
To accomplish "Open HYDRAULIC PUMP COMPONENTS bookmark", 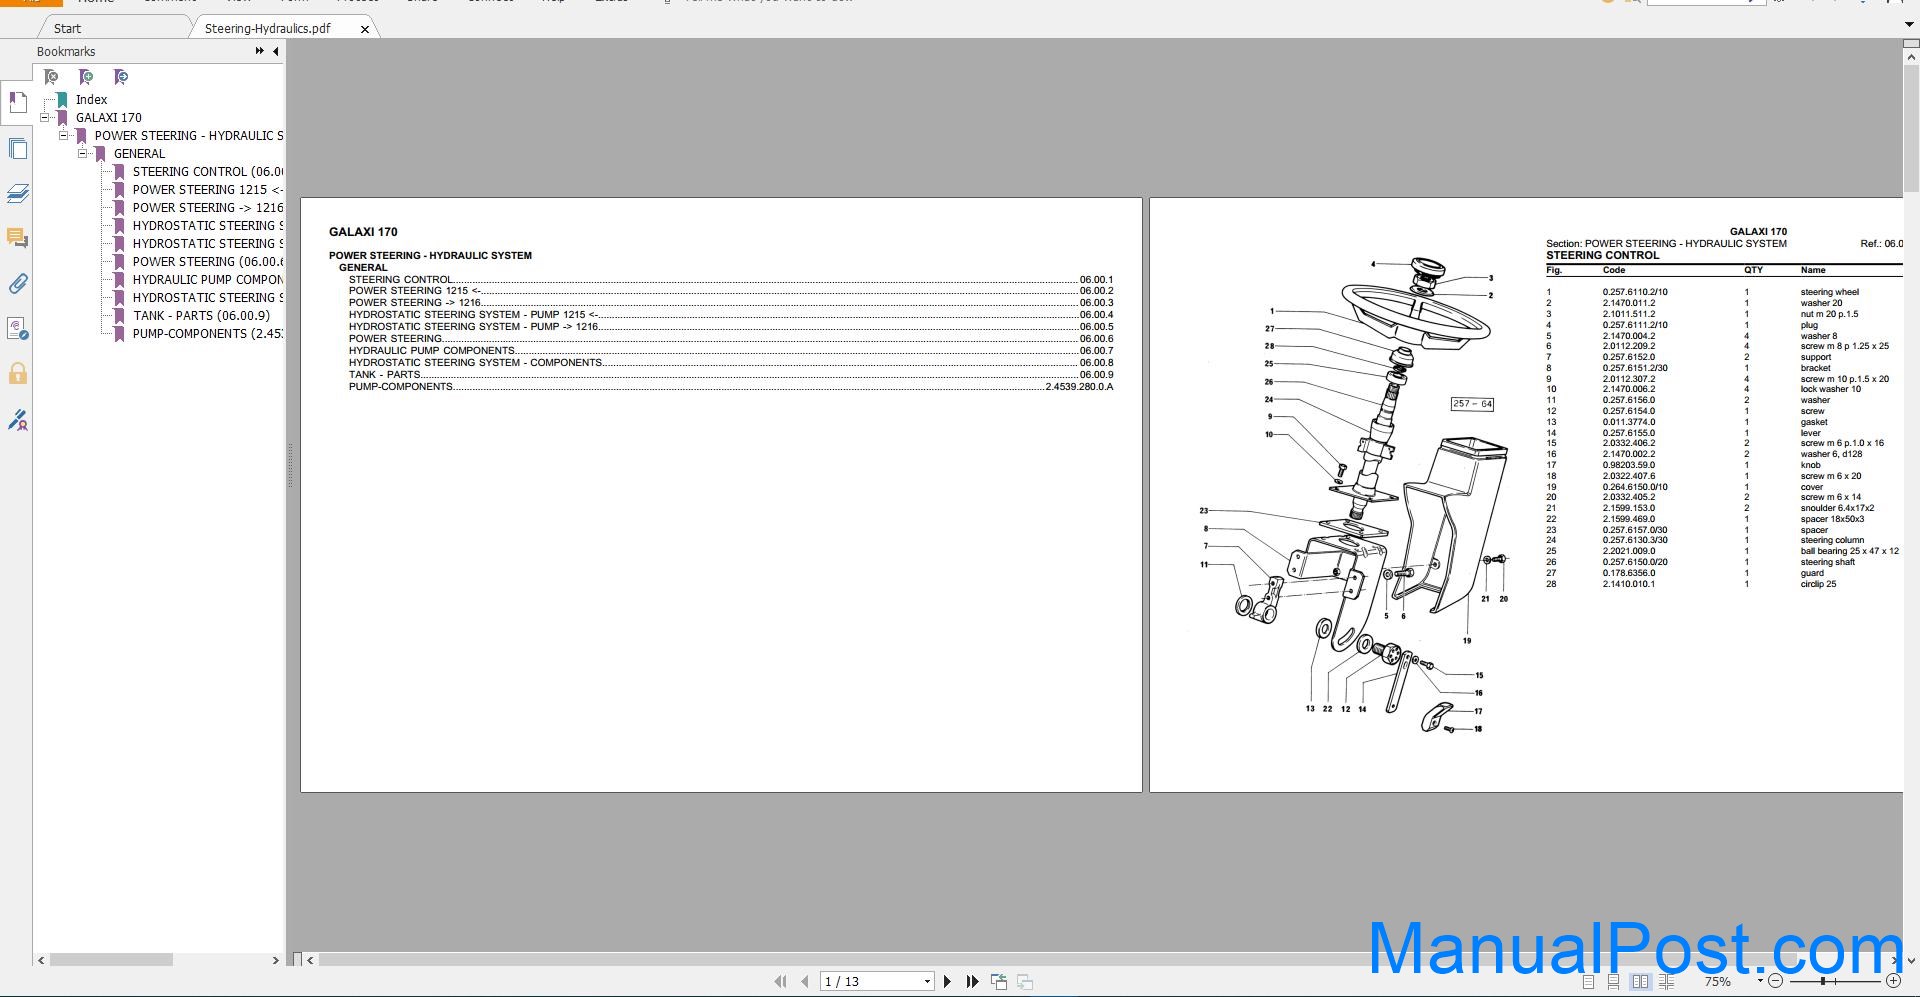I will point(207,279).
